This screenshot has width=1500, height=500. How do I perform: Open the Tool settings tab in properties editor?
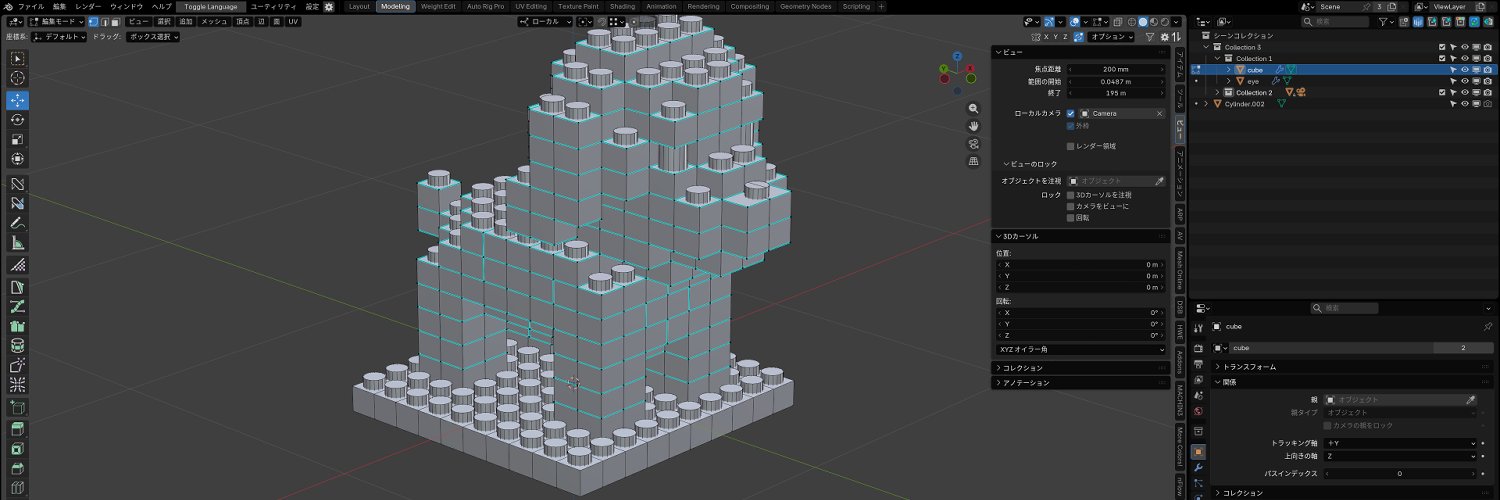click(1198, 328)
